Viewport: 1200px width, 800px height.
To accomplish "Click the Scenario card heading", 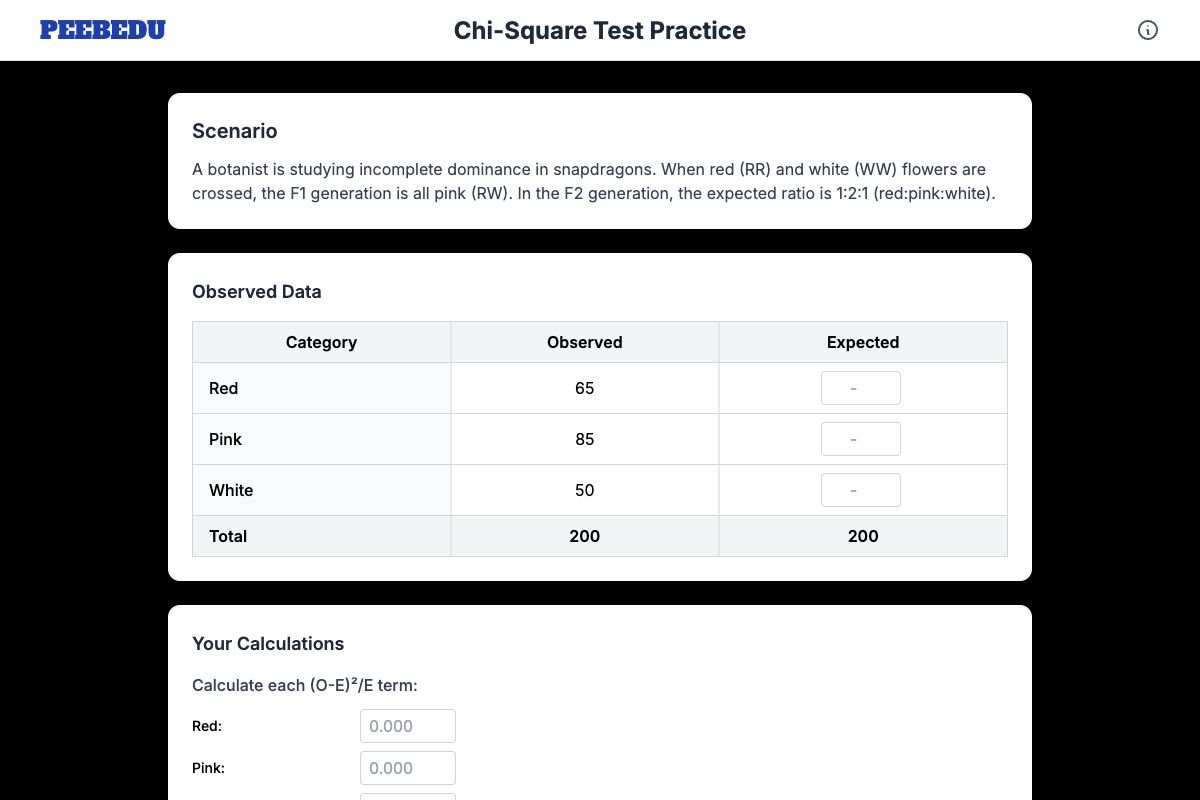I will (x=234, y=131).
